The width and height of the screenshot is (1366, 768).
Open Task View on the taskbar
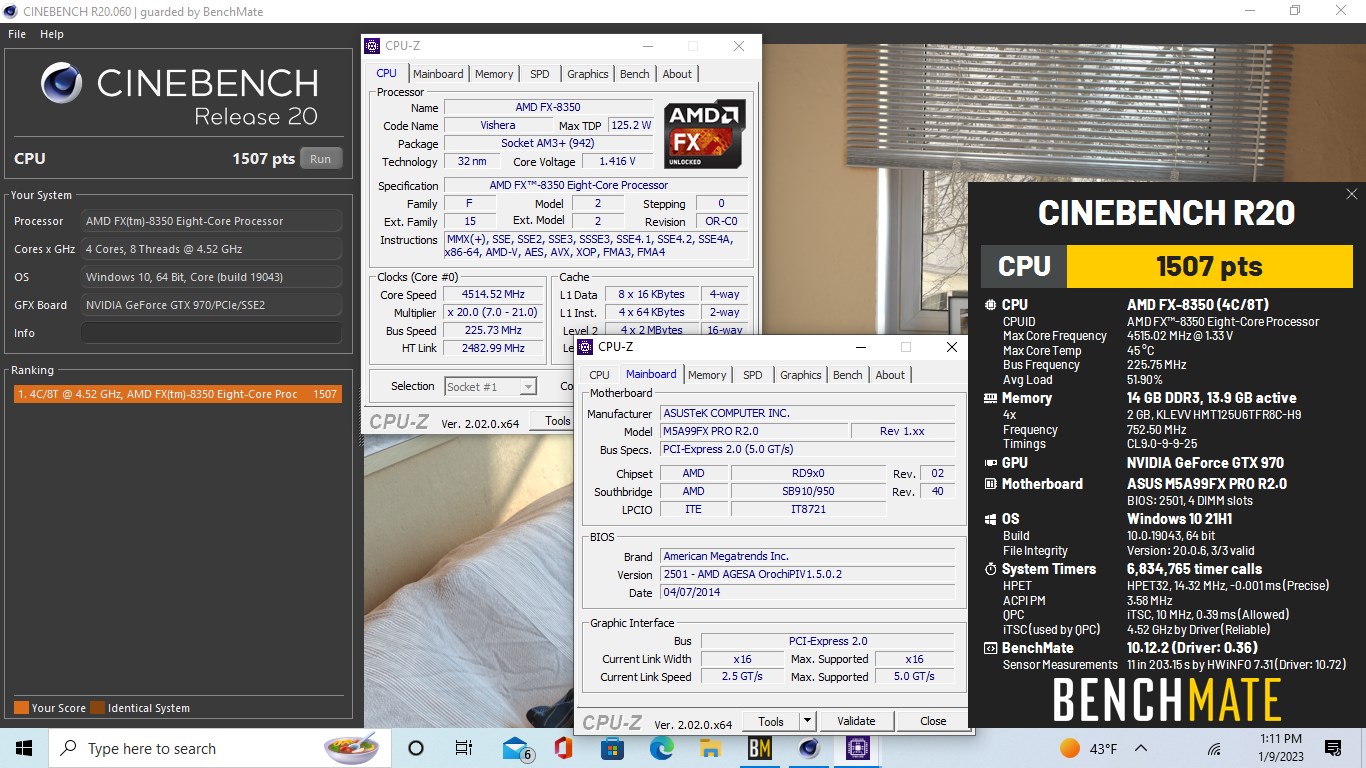coord(463,748)
